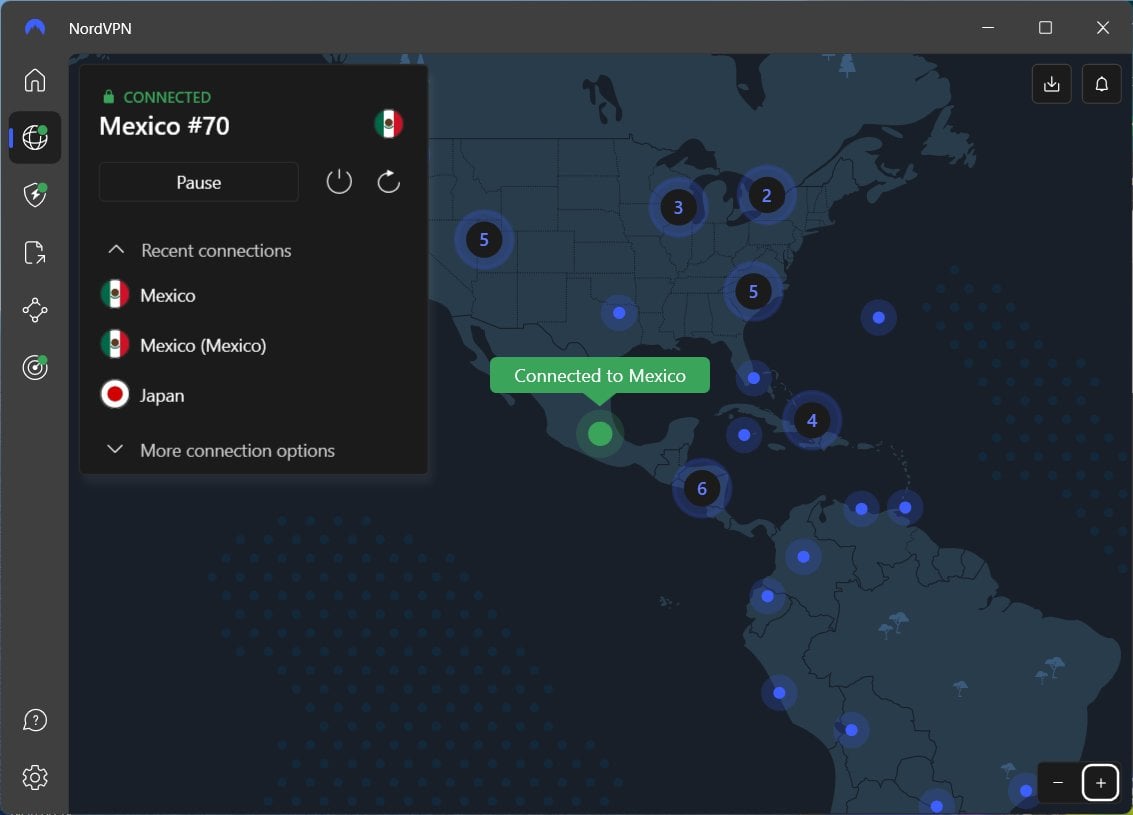Disconnect using the power icon
Viewport: 1133px width, 815px height.
tap(339, 181)
